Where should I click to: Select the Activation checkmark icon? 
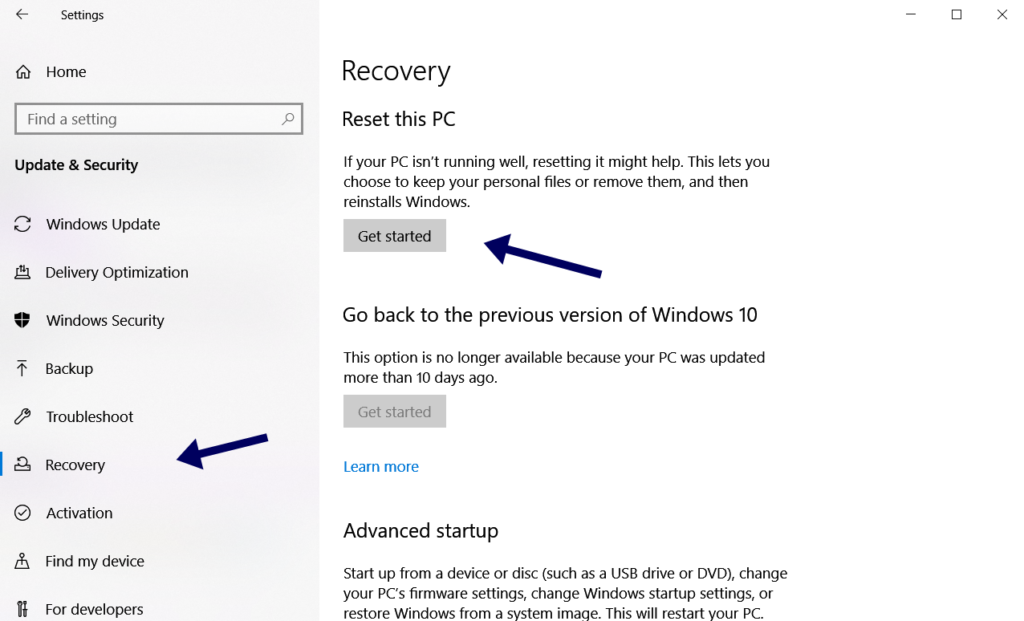pyautogui.click(x=22, y=512)
